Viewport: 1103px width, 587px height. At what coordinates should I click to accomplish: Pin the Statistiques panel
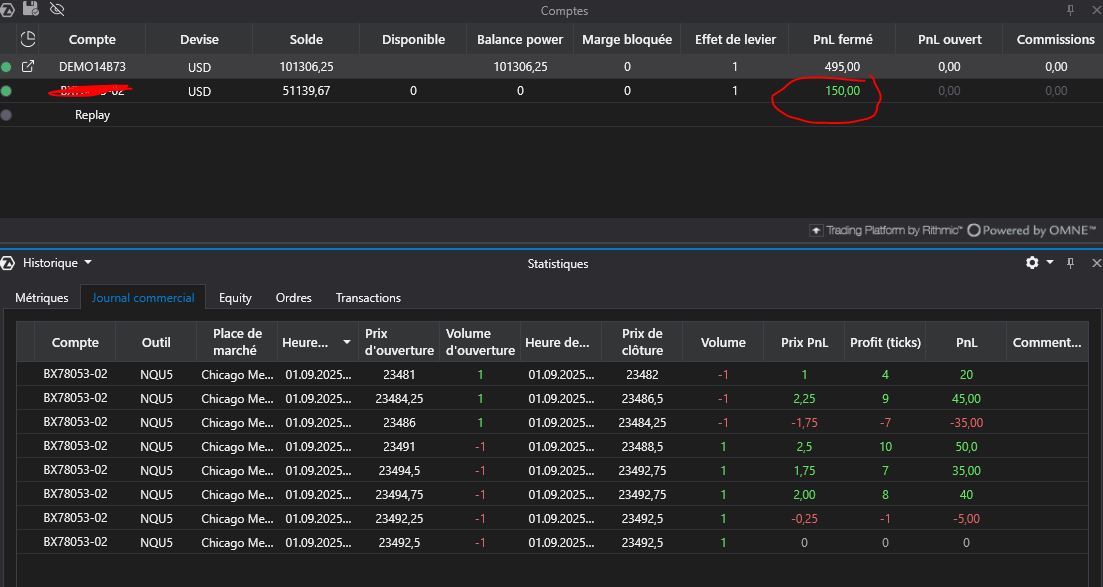tap(1070, 263)
